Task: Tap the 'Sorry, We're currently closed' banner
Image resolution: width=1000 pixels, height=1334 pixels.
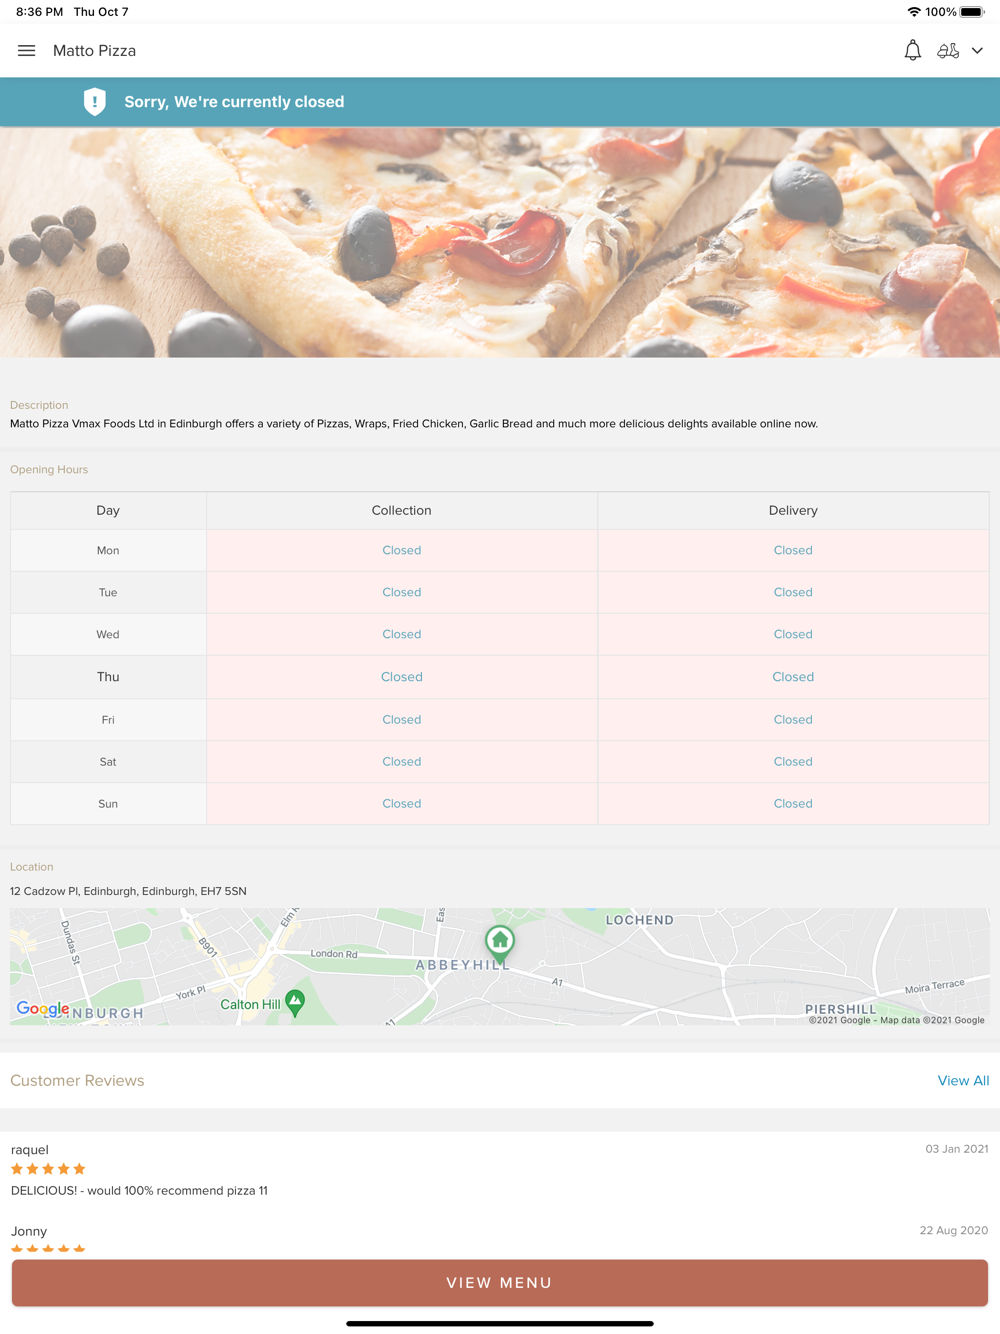Action: tap(500, 102)
